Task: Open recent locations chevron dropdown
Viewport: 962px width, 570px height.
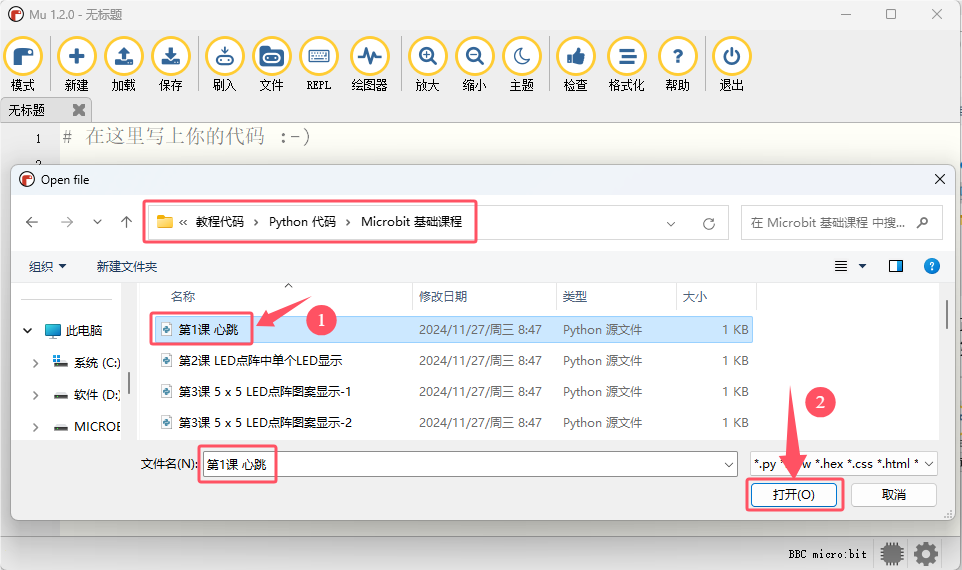Action: 97,222
